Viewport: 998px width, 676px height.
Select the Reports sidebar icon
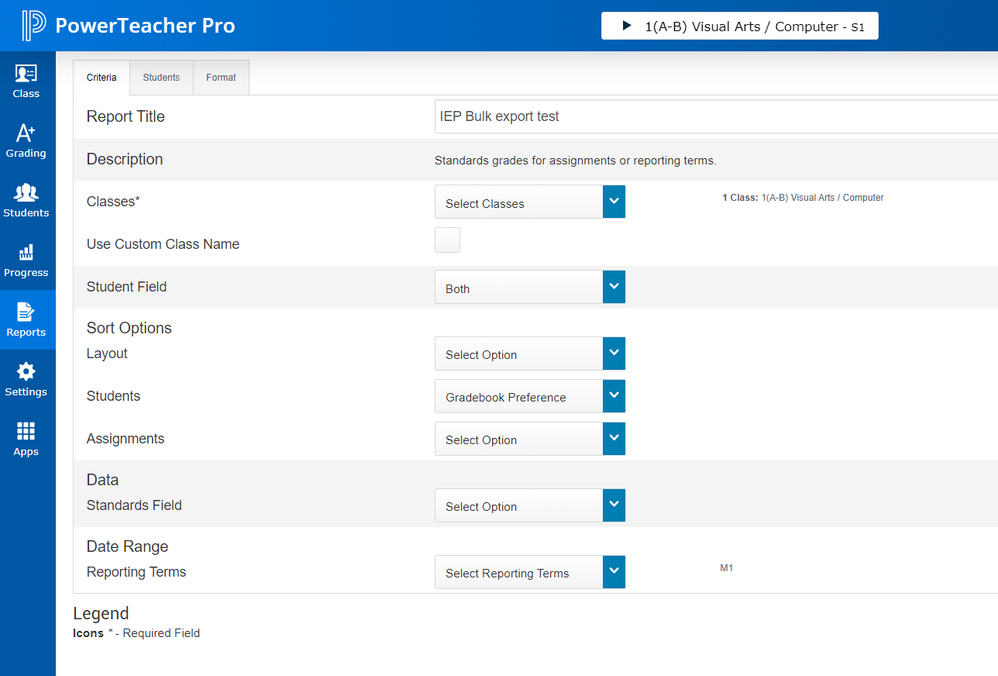click(26, 313)
